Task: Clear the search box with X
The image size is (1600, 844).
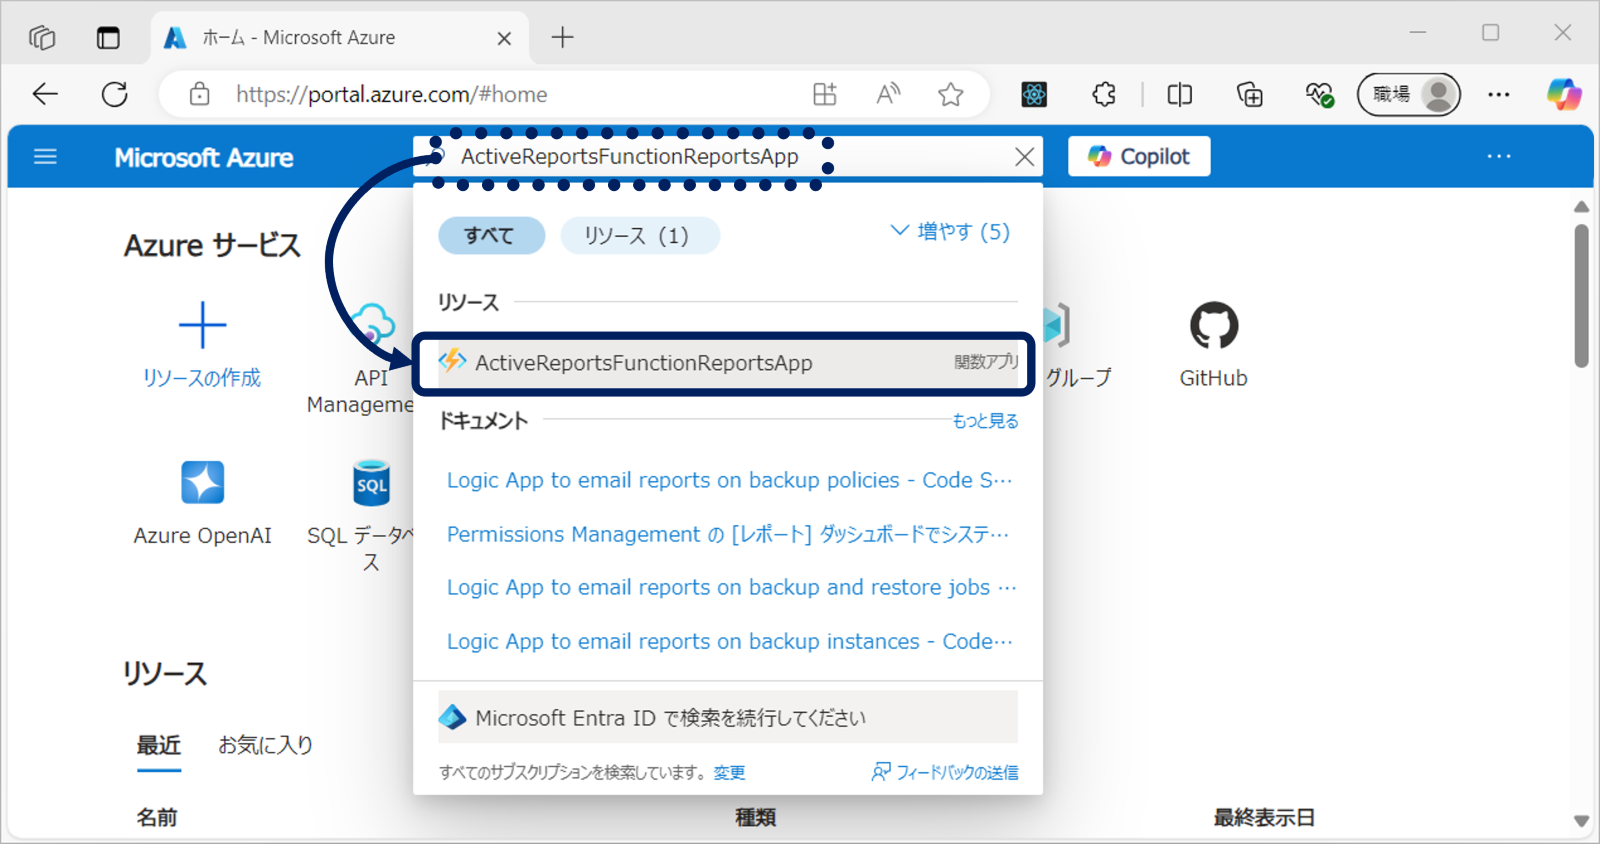Action: pos(1025,157)
